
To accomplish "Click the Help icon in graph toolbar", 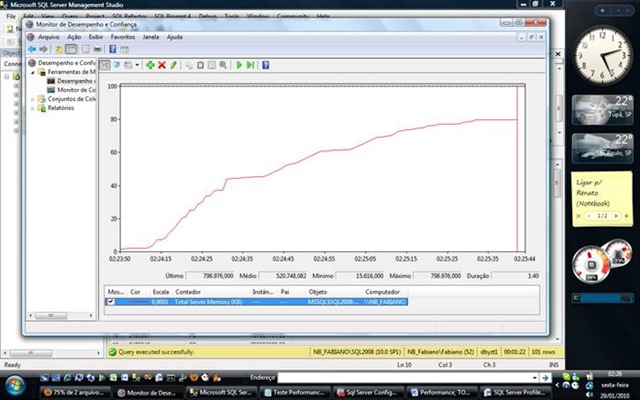I will pyautogui.click(x=265, y=65).
